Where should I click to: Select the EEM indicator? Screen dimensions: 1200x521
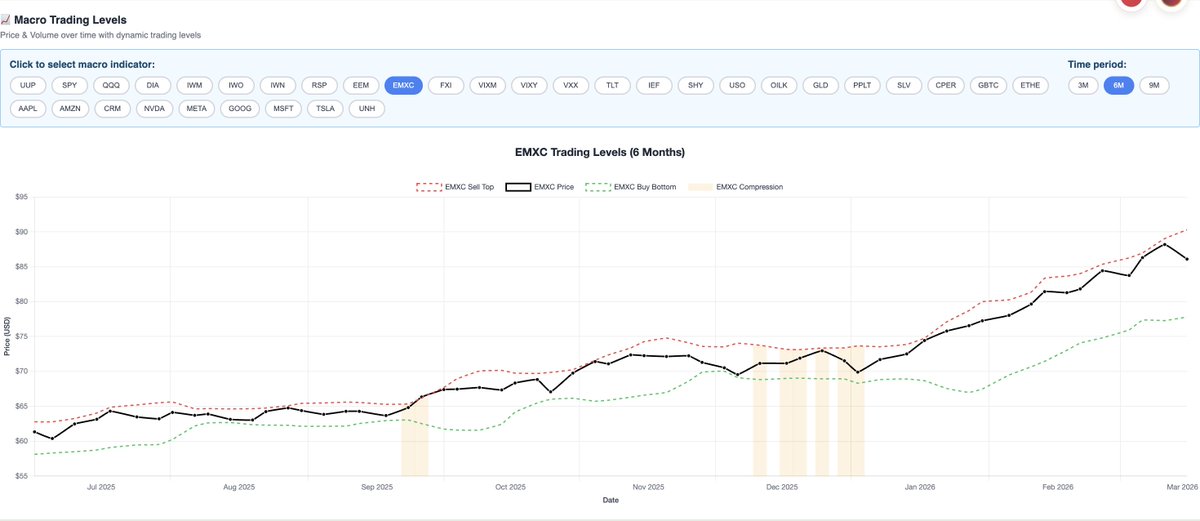(x=361, y=85)
